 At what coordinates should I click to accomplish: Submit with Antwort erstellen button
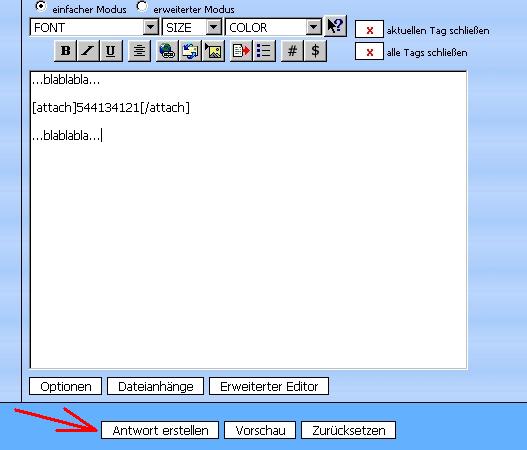pos(160,430)
